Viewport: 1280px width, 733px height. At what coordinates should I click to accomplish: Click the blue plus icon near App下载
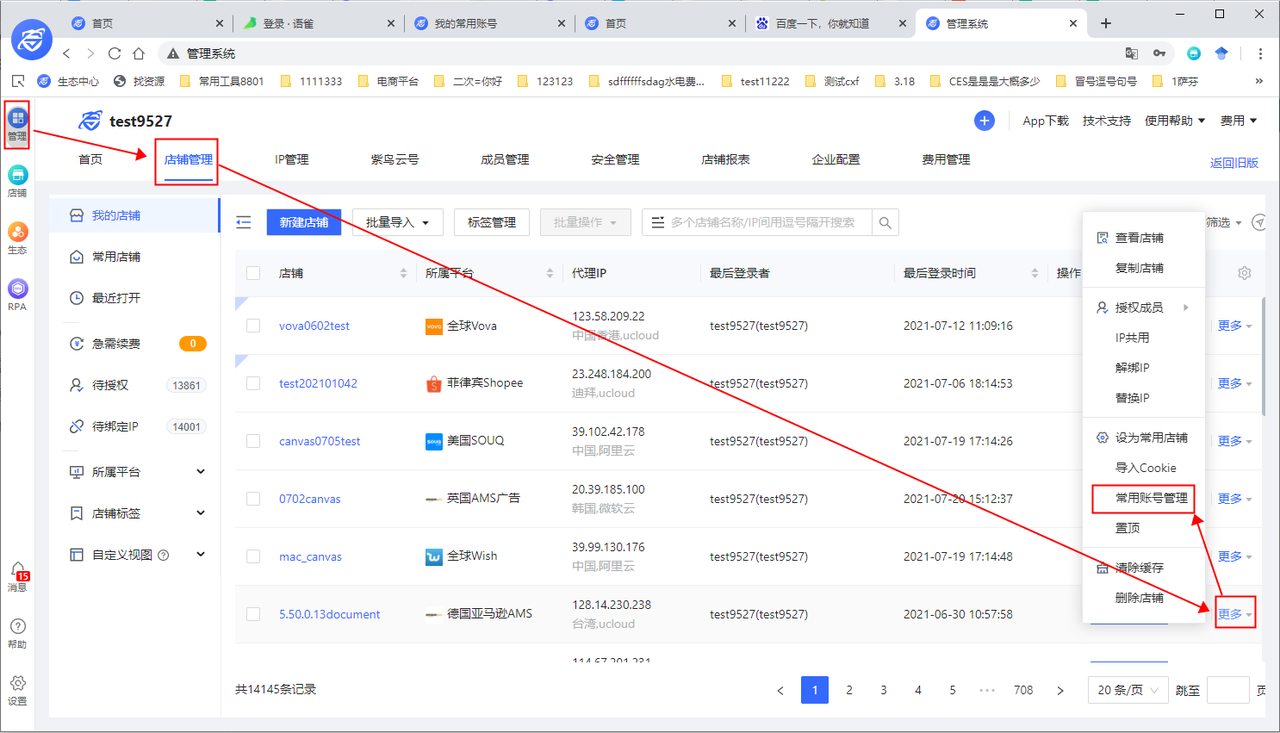(x=984, y=120)
